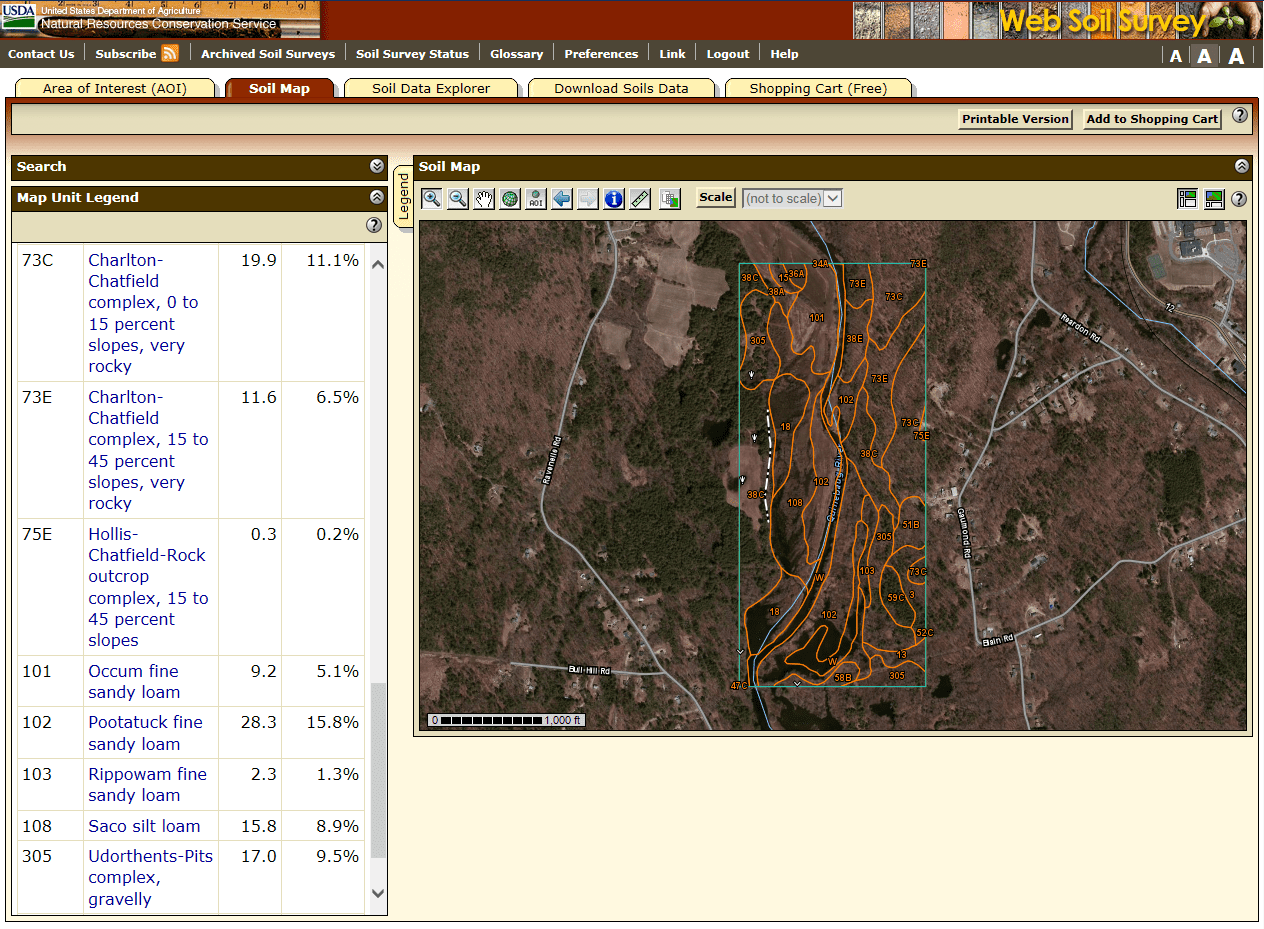
Task: Open Archived Soil Surveys
Action: coord(268,54)
